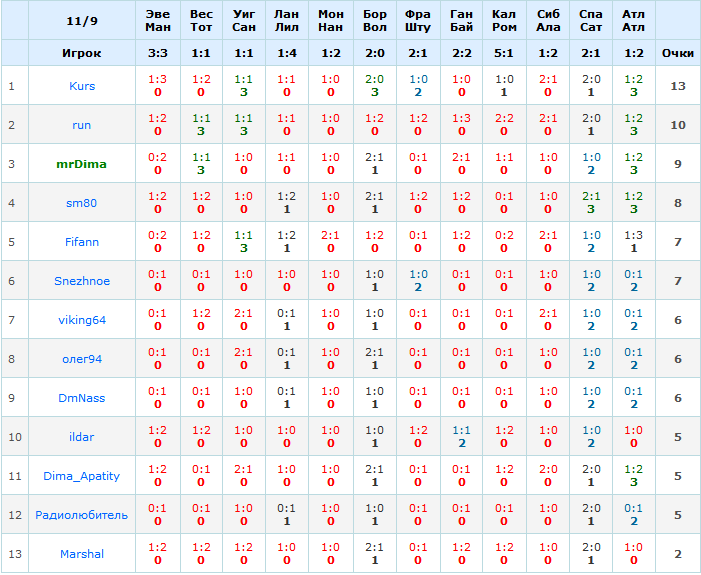The height and width of the screenshot is (575, 701).
Task: Open player Marshal profile link
Action: coord(82,554)
